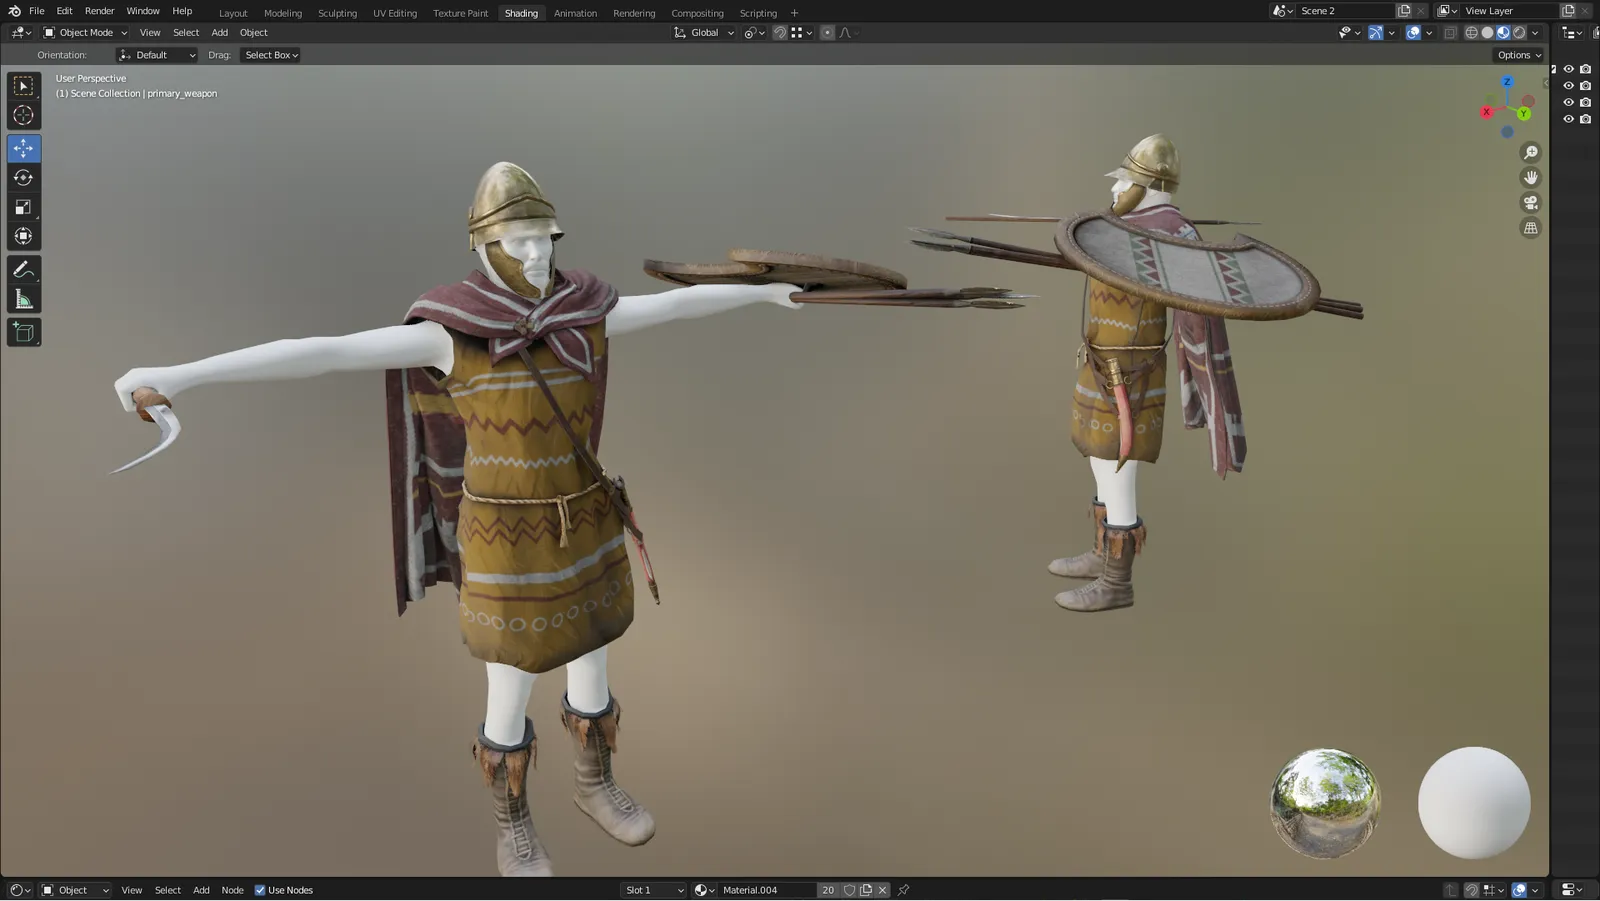Switch to material preview shading
The image size is (1600, 901).
tap(1503, 33)
